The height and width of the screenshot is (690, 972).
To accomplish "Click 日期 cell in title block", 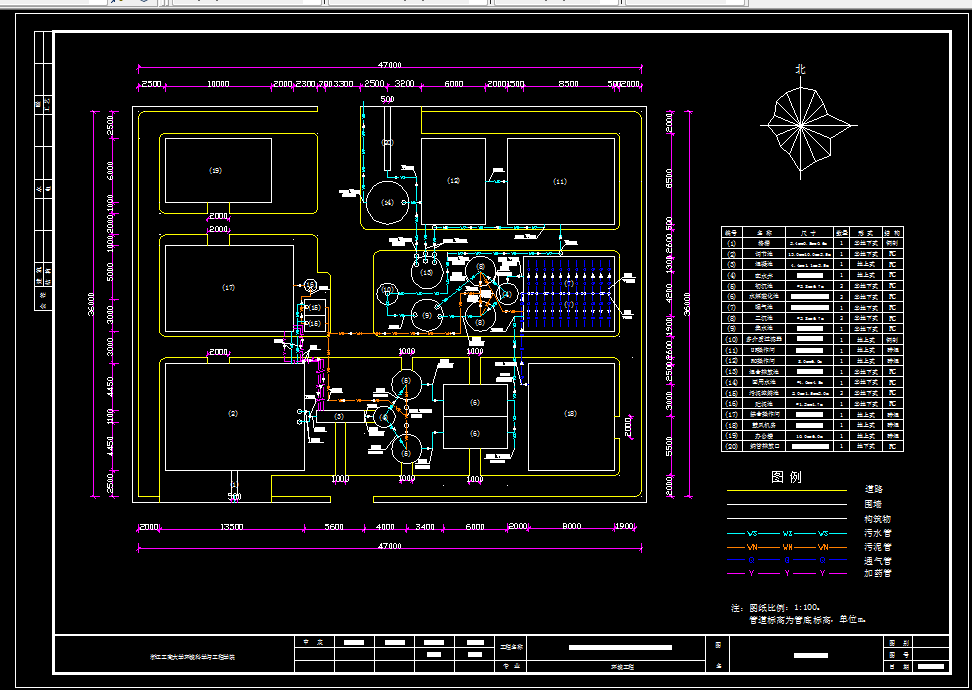I will [898, 666].
